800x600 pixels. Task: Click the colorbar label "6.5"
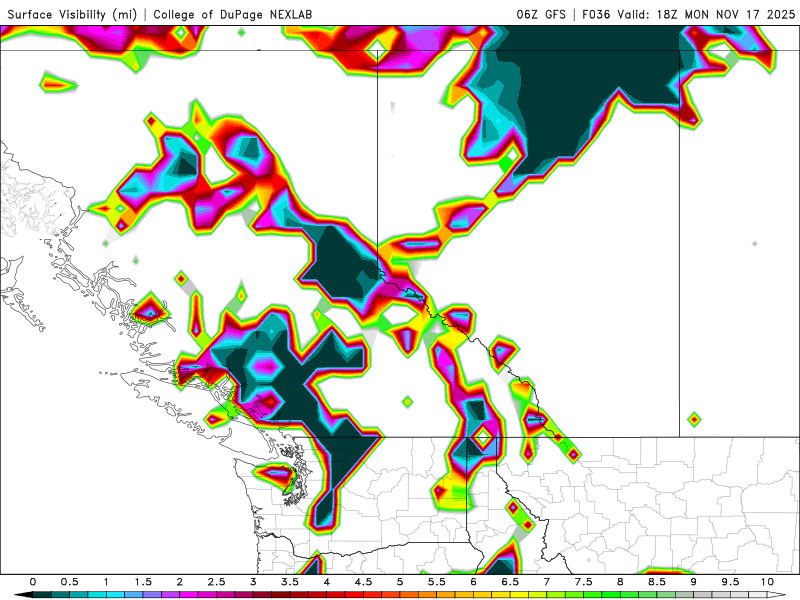click(x=510, y=582)
